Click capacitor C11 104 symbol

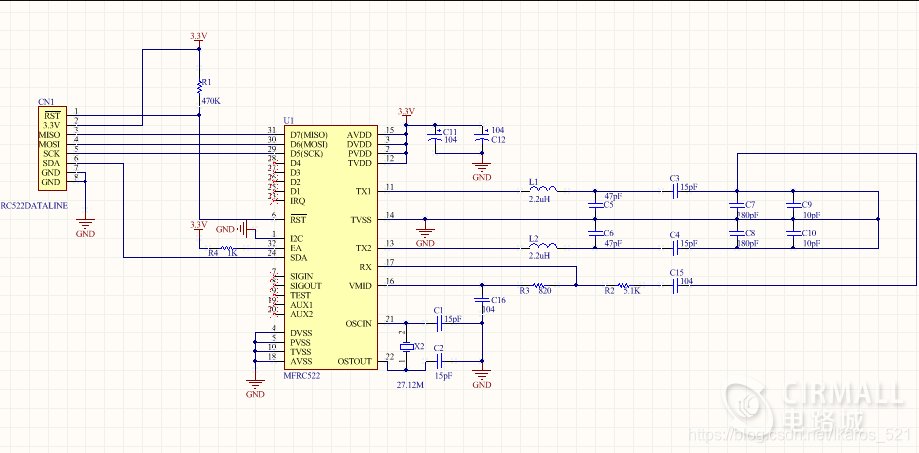(434, 138)
